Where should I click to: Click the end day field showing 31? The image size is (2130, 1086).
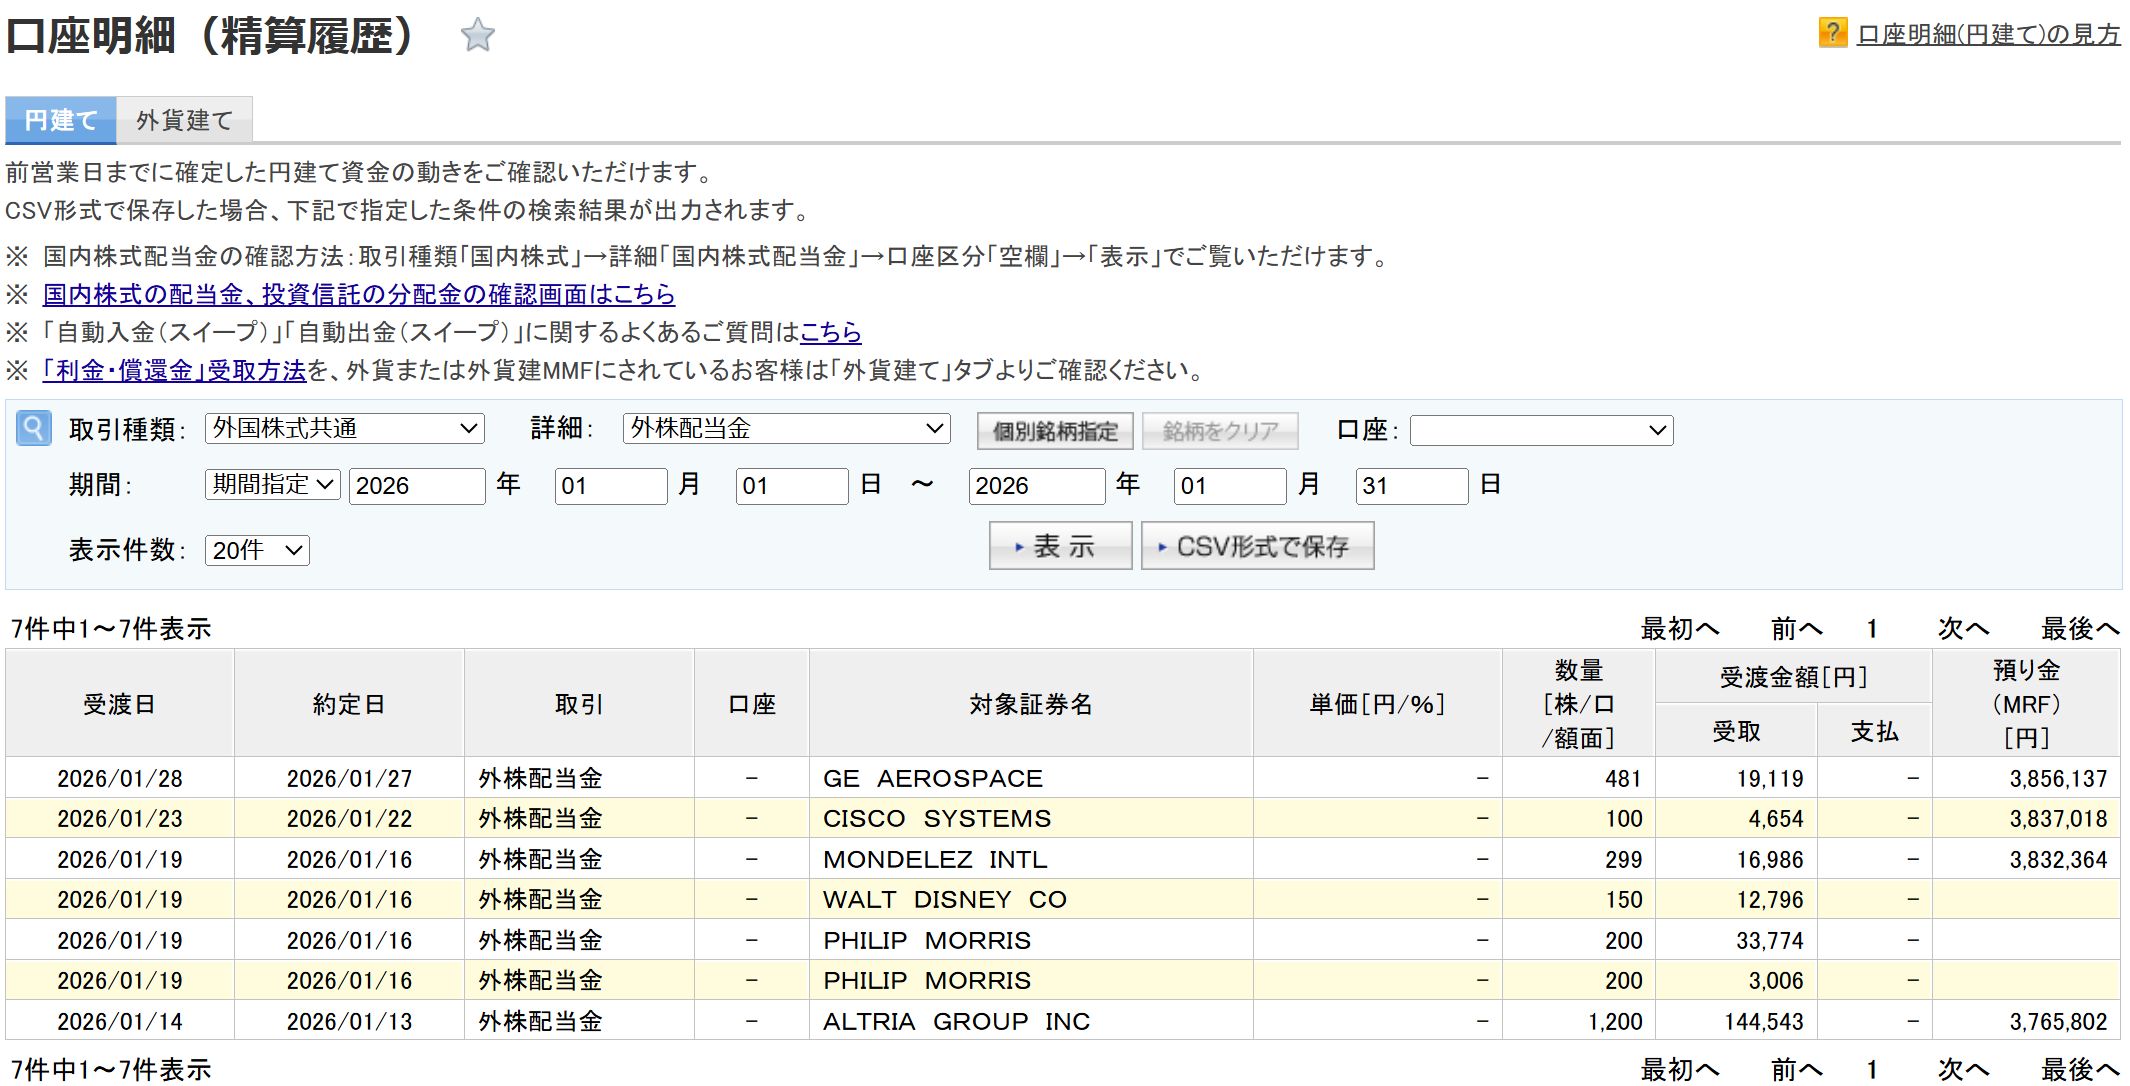tap(1411, 486)
